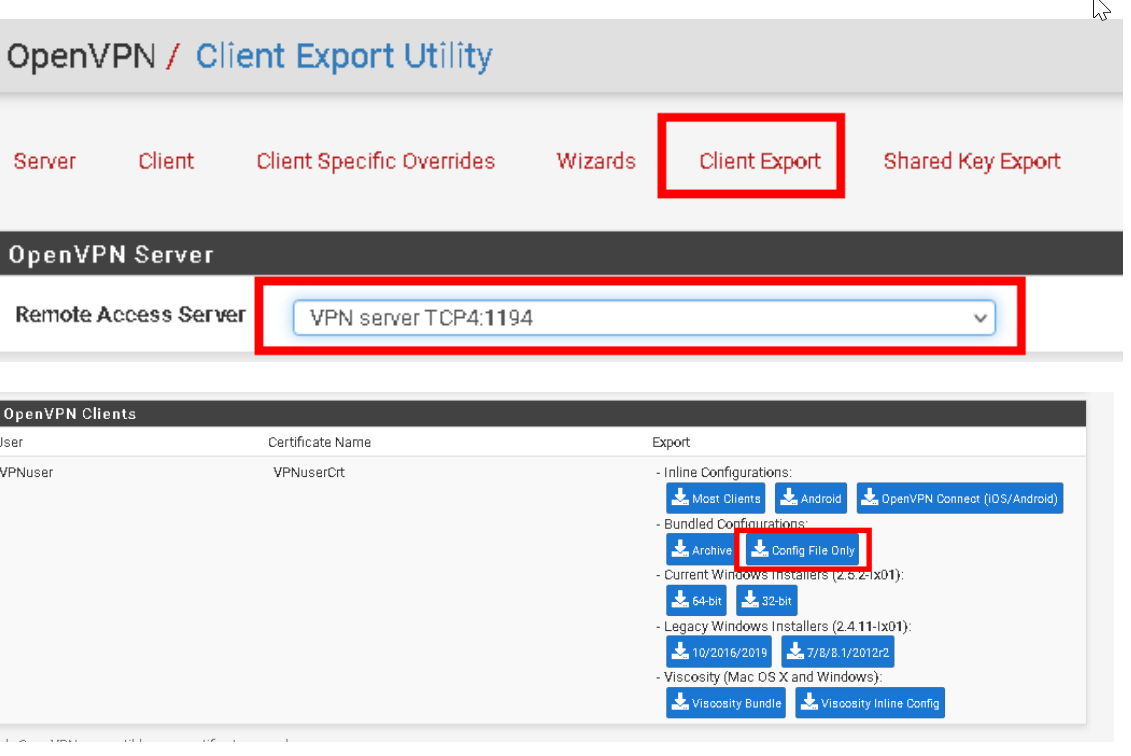Click the OpenVPN breadcrumb title
Screen dimensions: 1131x756
point(80,56)
